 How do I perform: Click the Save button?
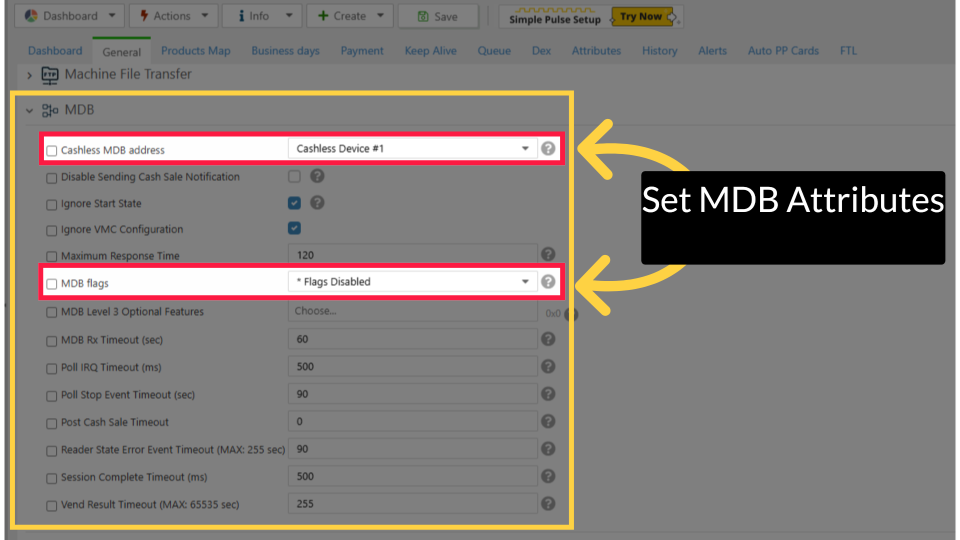pos(437,16)
